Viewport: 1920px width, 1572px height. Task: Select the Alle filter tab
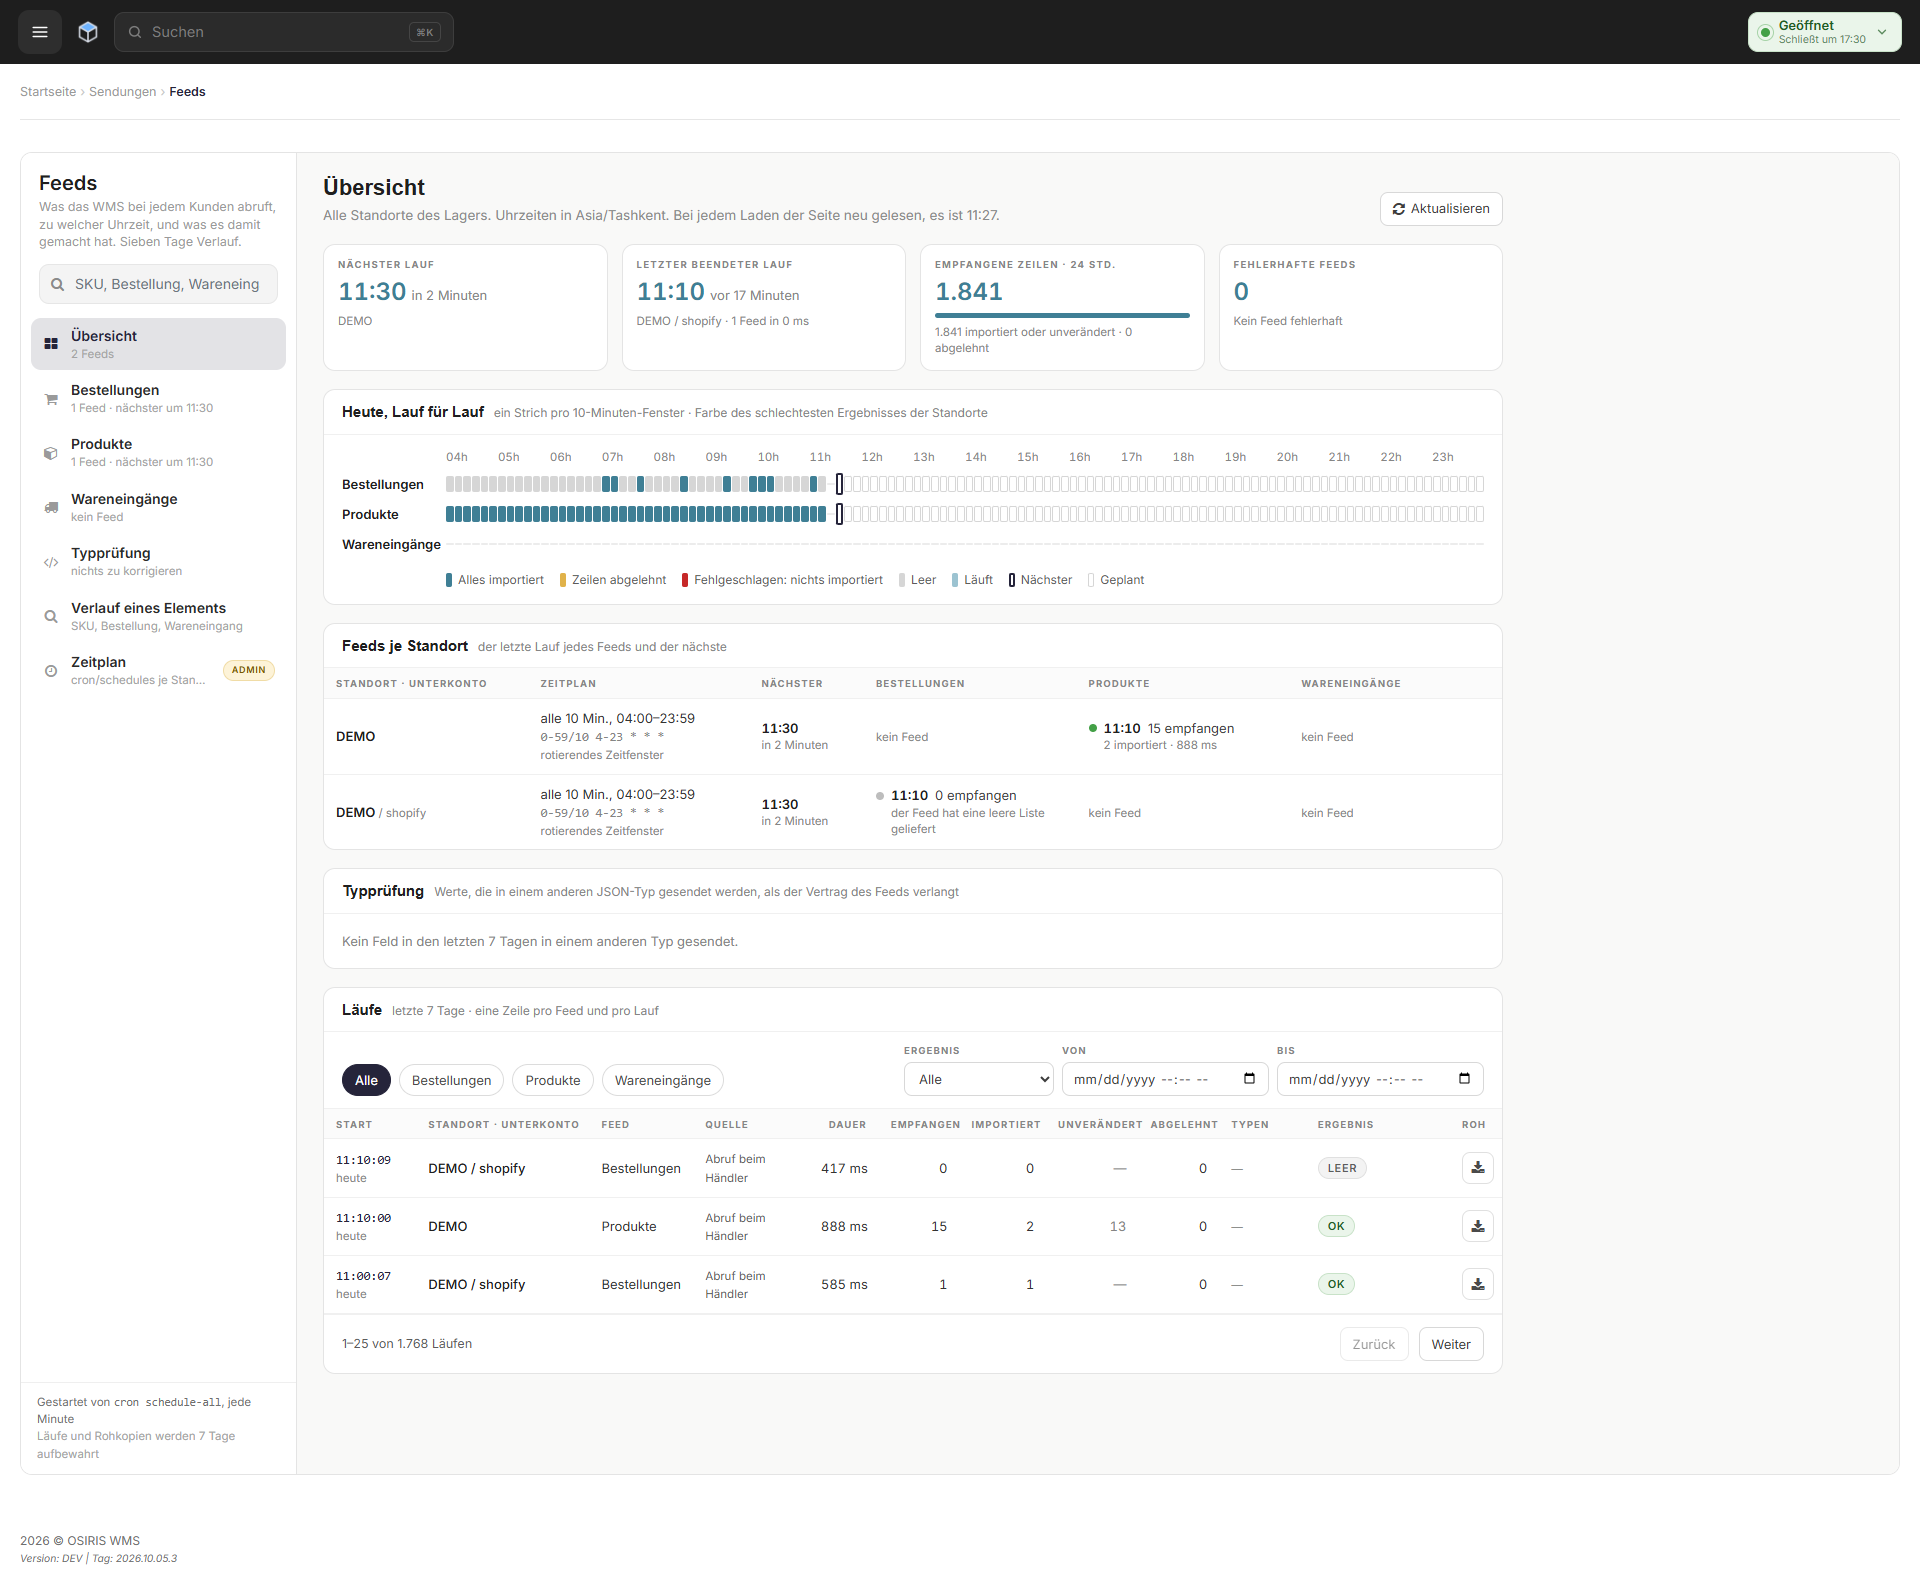click(366, 1080)
